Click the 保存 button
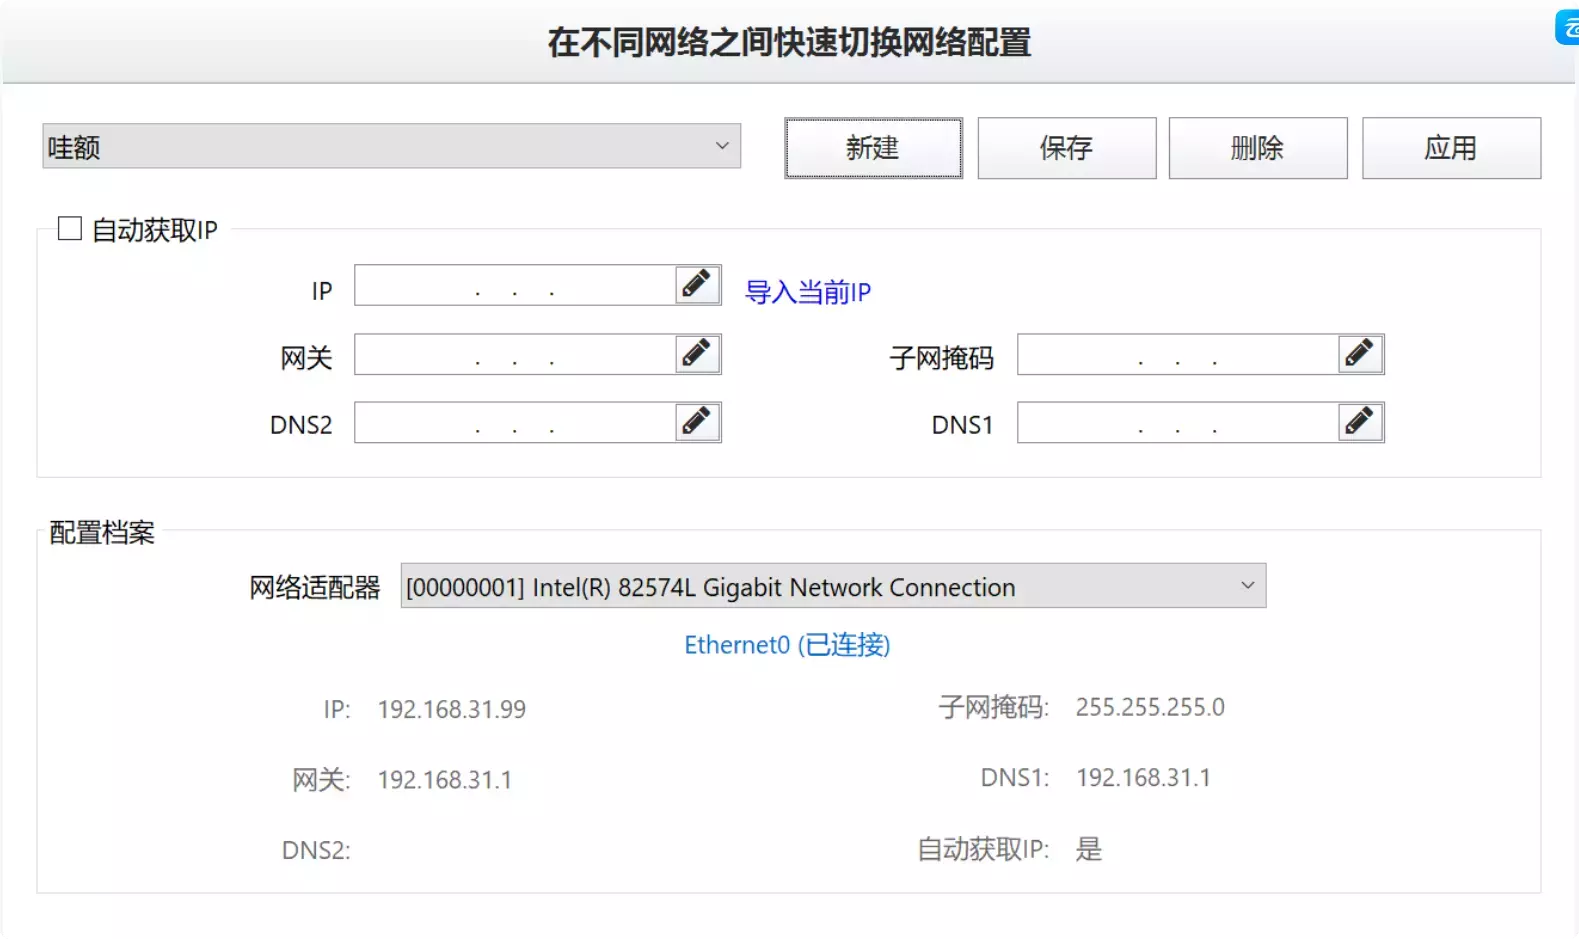 point(1066,148)
